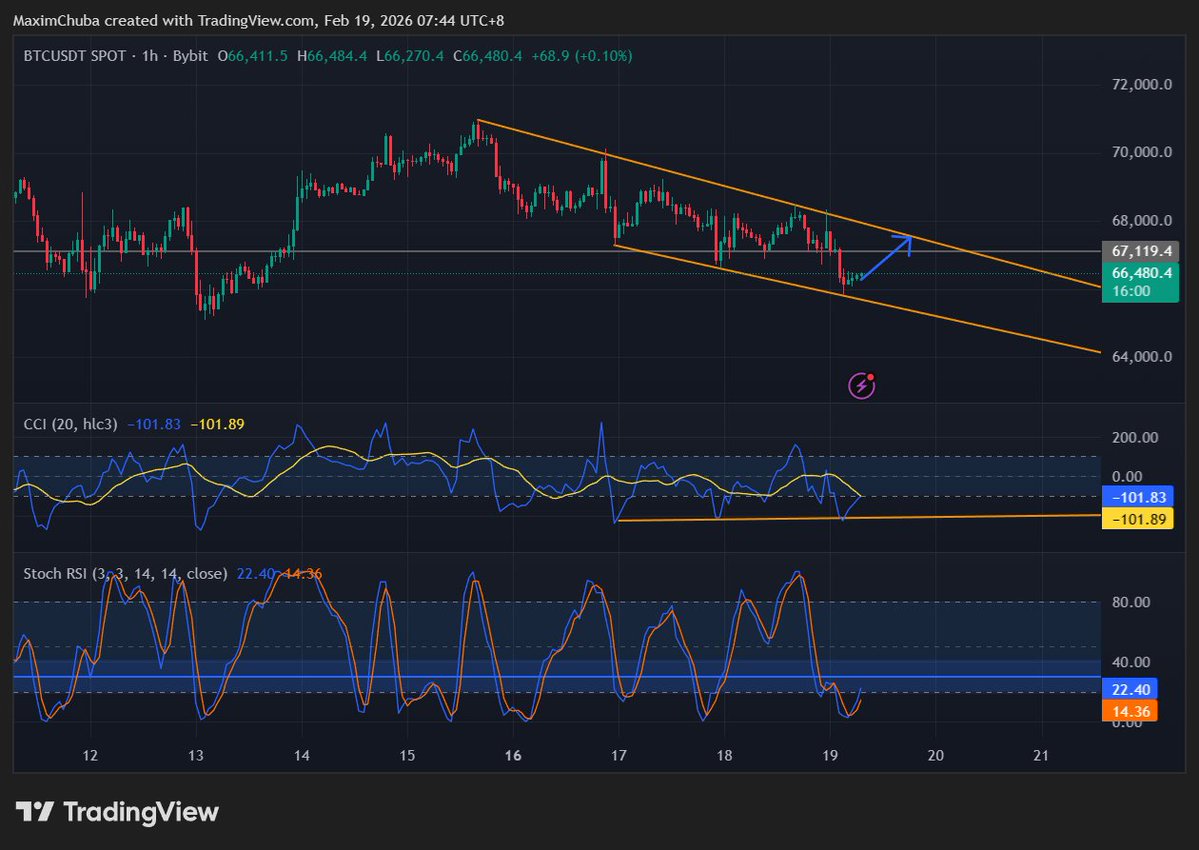This screenshot has height=850, width=1199.
Task: Click the 1h timeframe label
Action: [150, 56]
